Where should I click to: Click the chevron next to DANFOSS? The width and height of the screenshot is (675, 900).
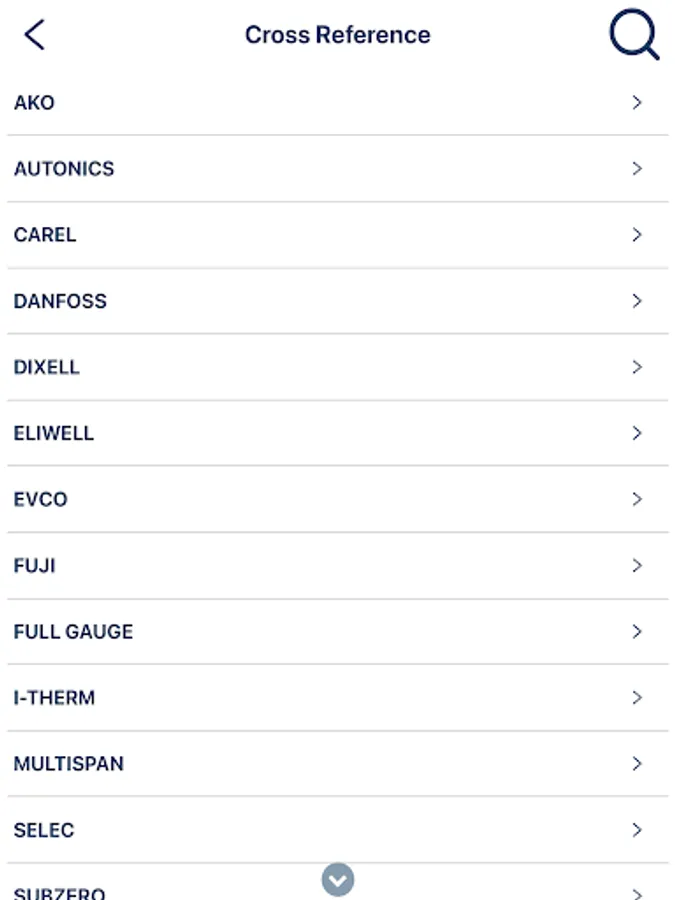click(x=637, y=301)
